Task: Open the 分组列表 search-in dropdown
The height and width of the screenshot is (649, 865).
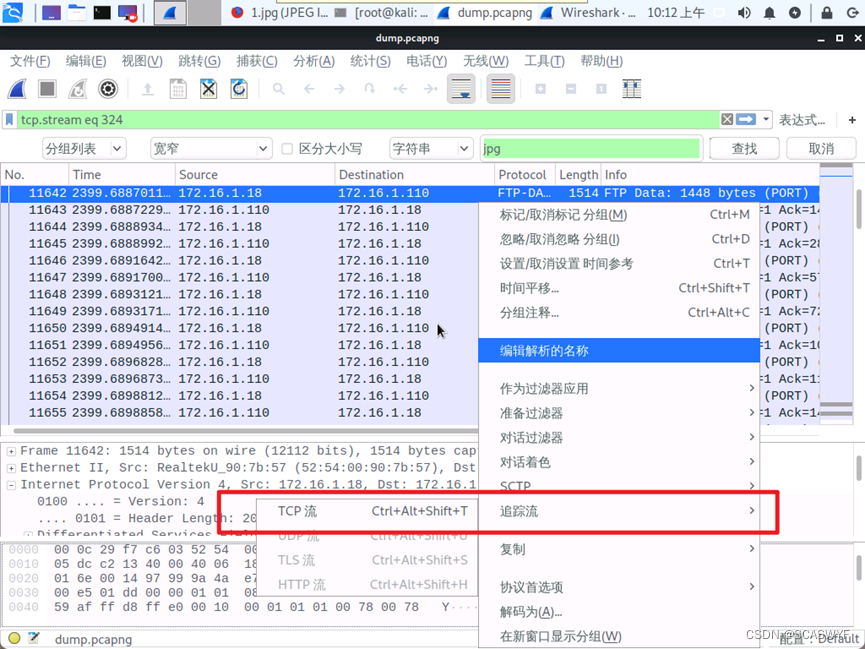Action: (84, 148)
